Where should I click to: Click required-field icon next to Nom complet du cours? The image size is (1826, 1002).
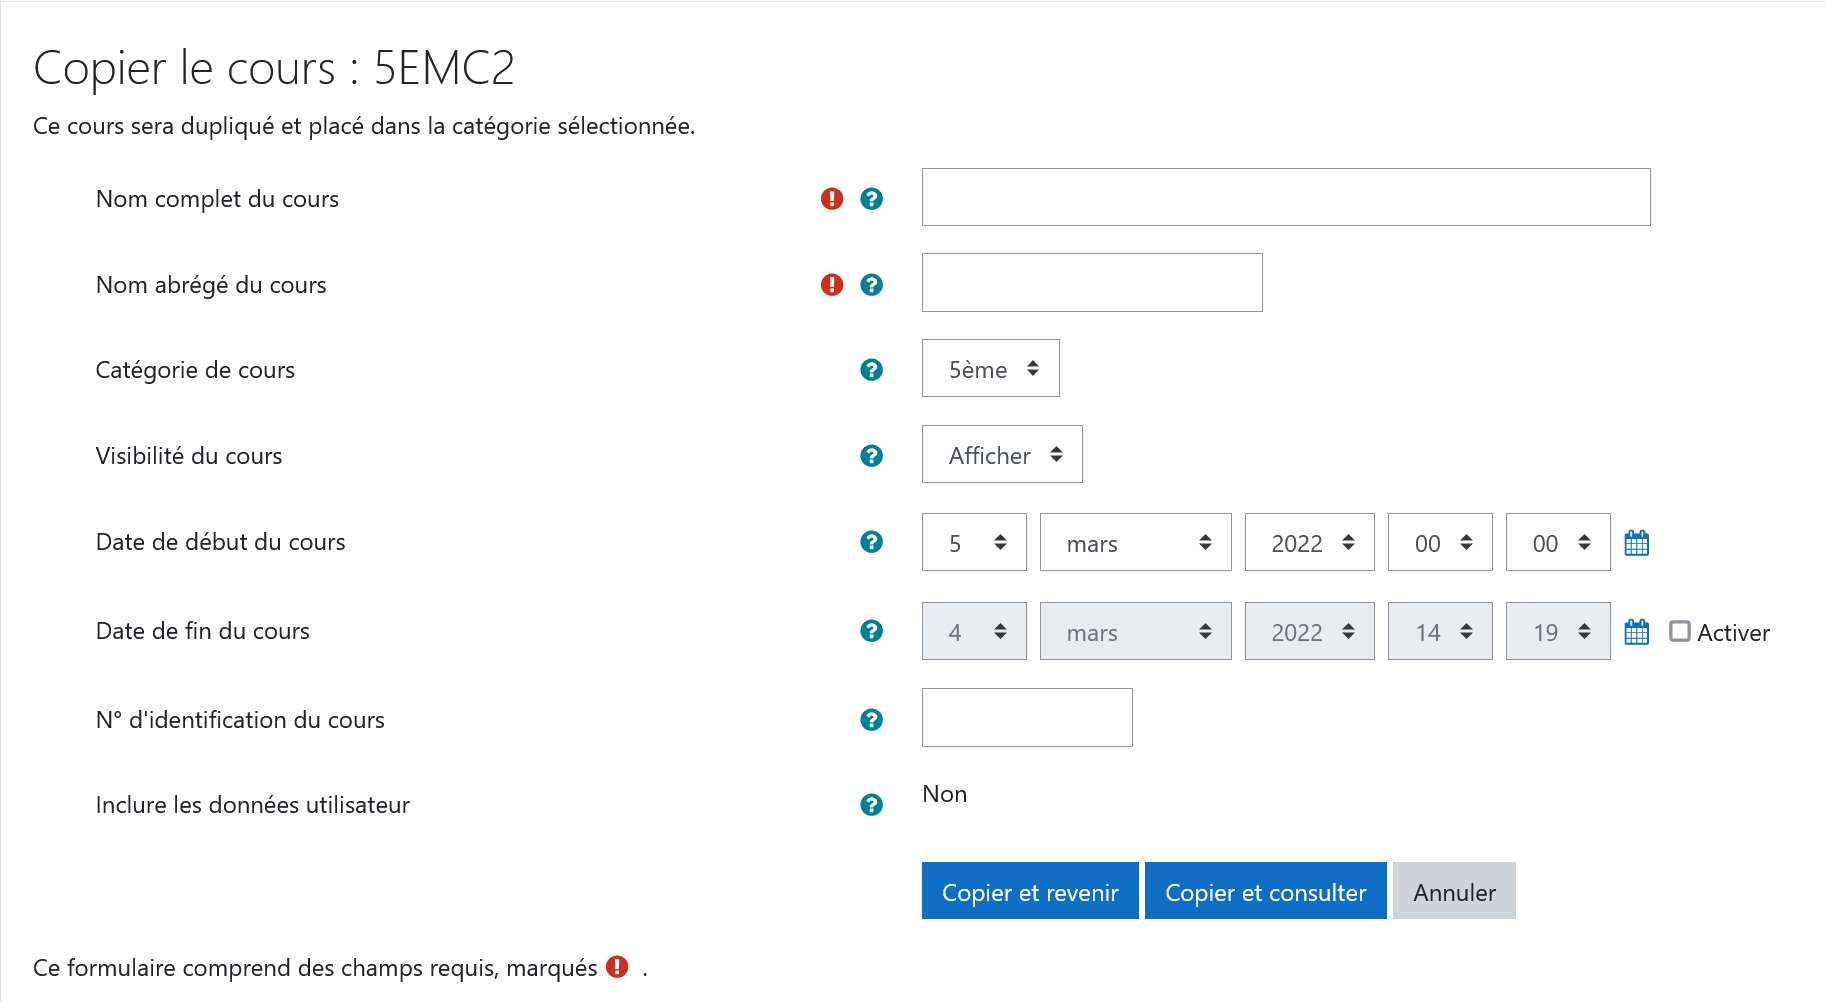pos(832,199)
